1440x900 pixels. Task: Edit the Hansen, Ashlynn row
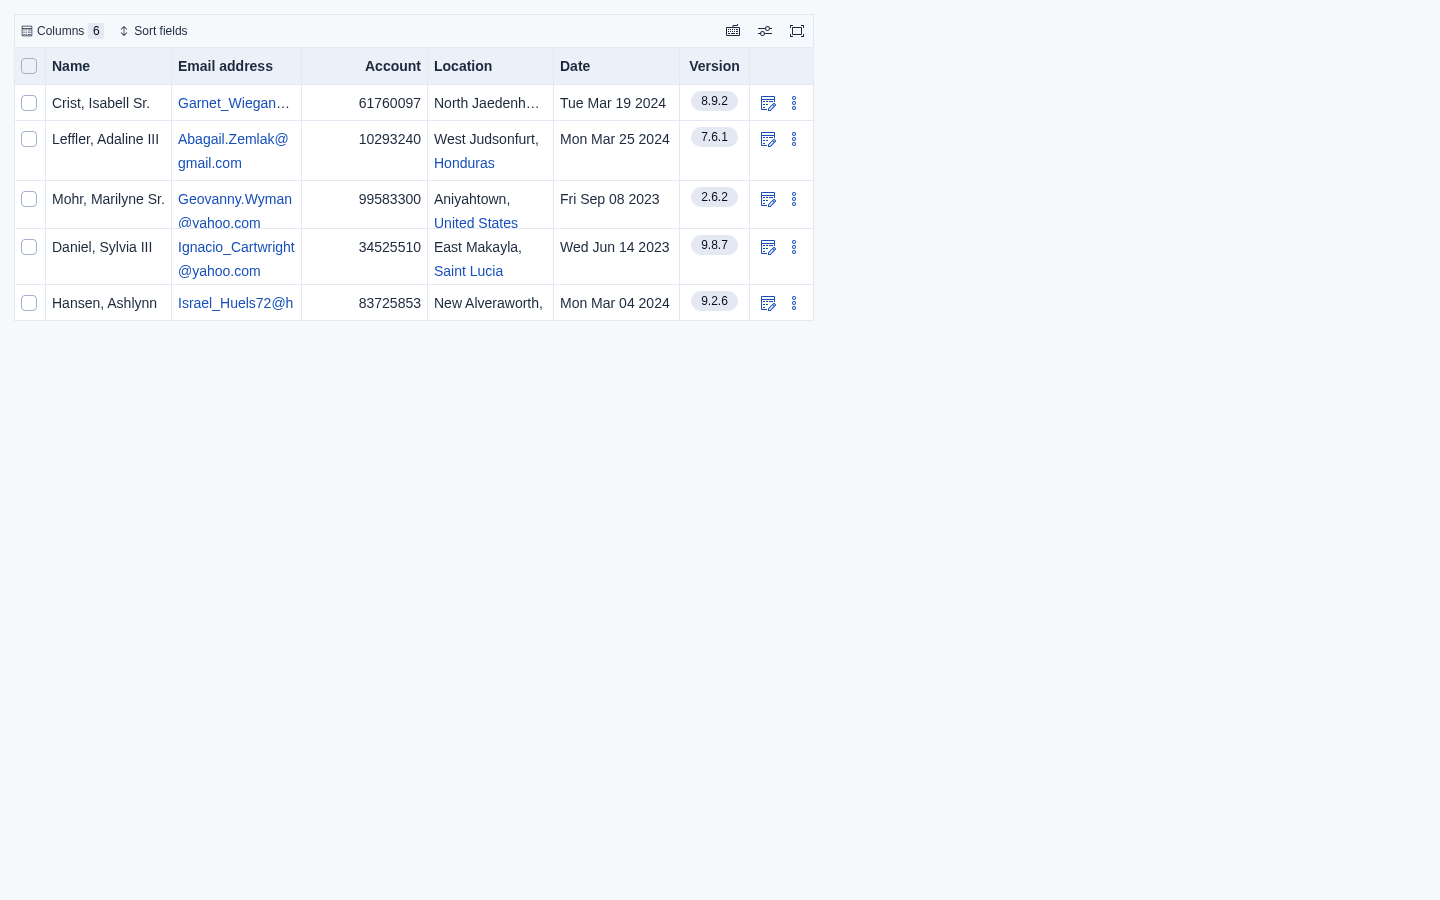(x=768, y=303)
